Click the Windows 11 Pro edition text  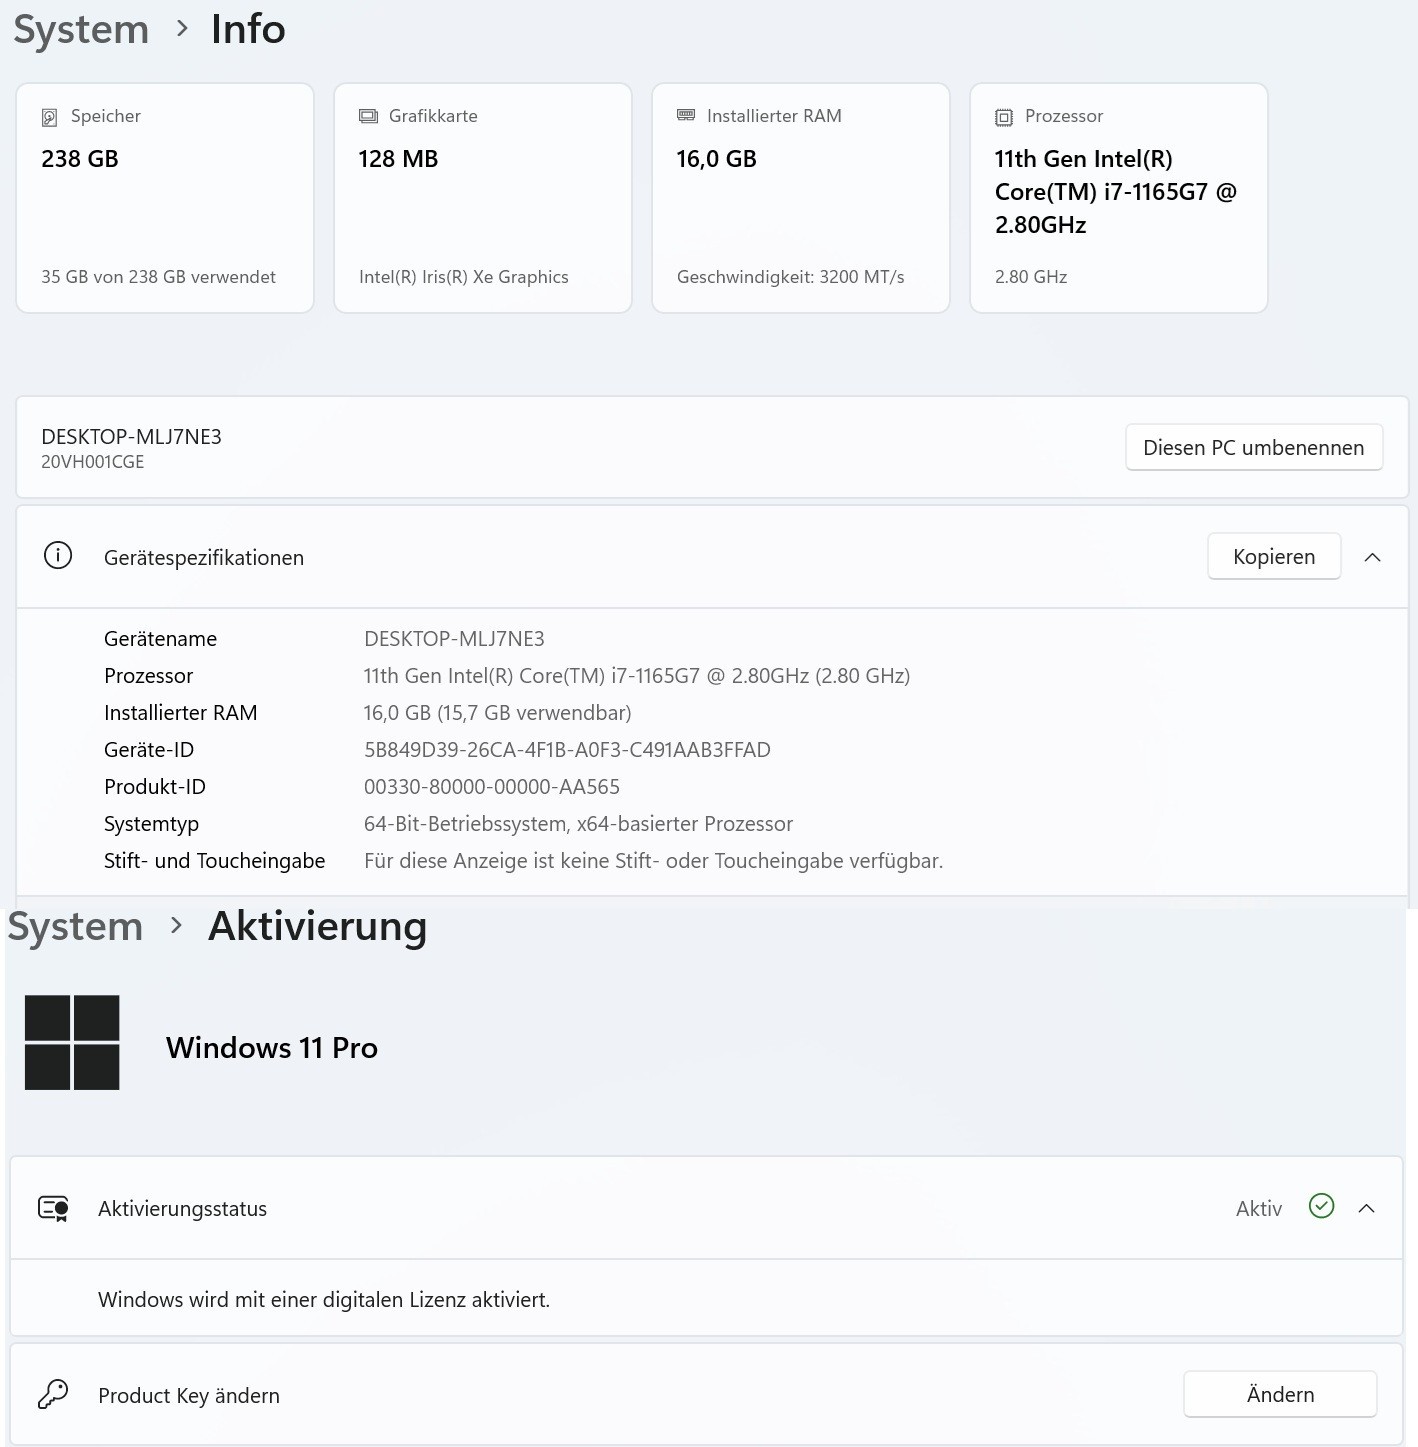(x=272, y=1047)
